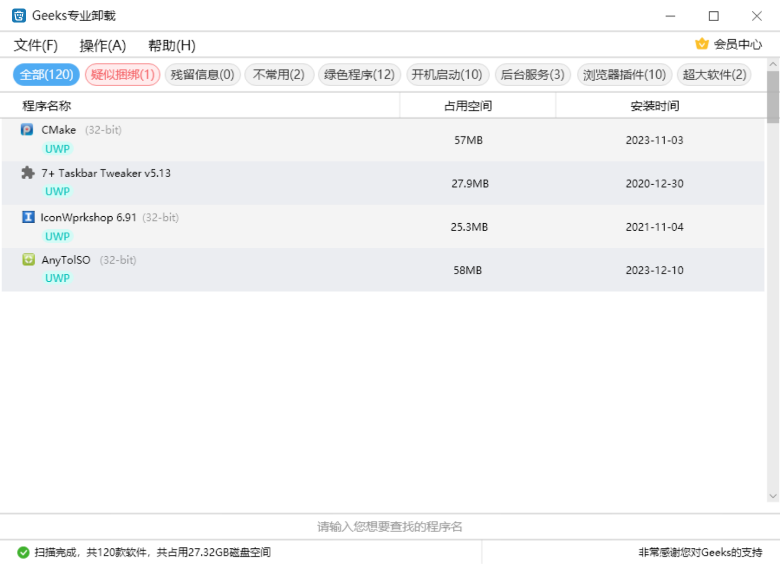Click the (32-bit) label beside IconWprkshop 6.91
This screenshot has width=780, height=566.
click(161, 217)
